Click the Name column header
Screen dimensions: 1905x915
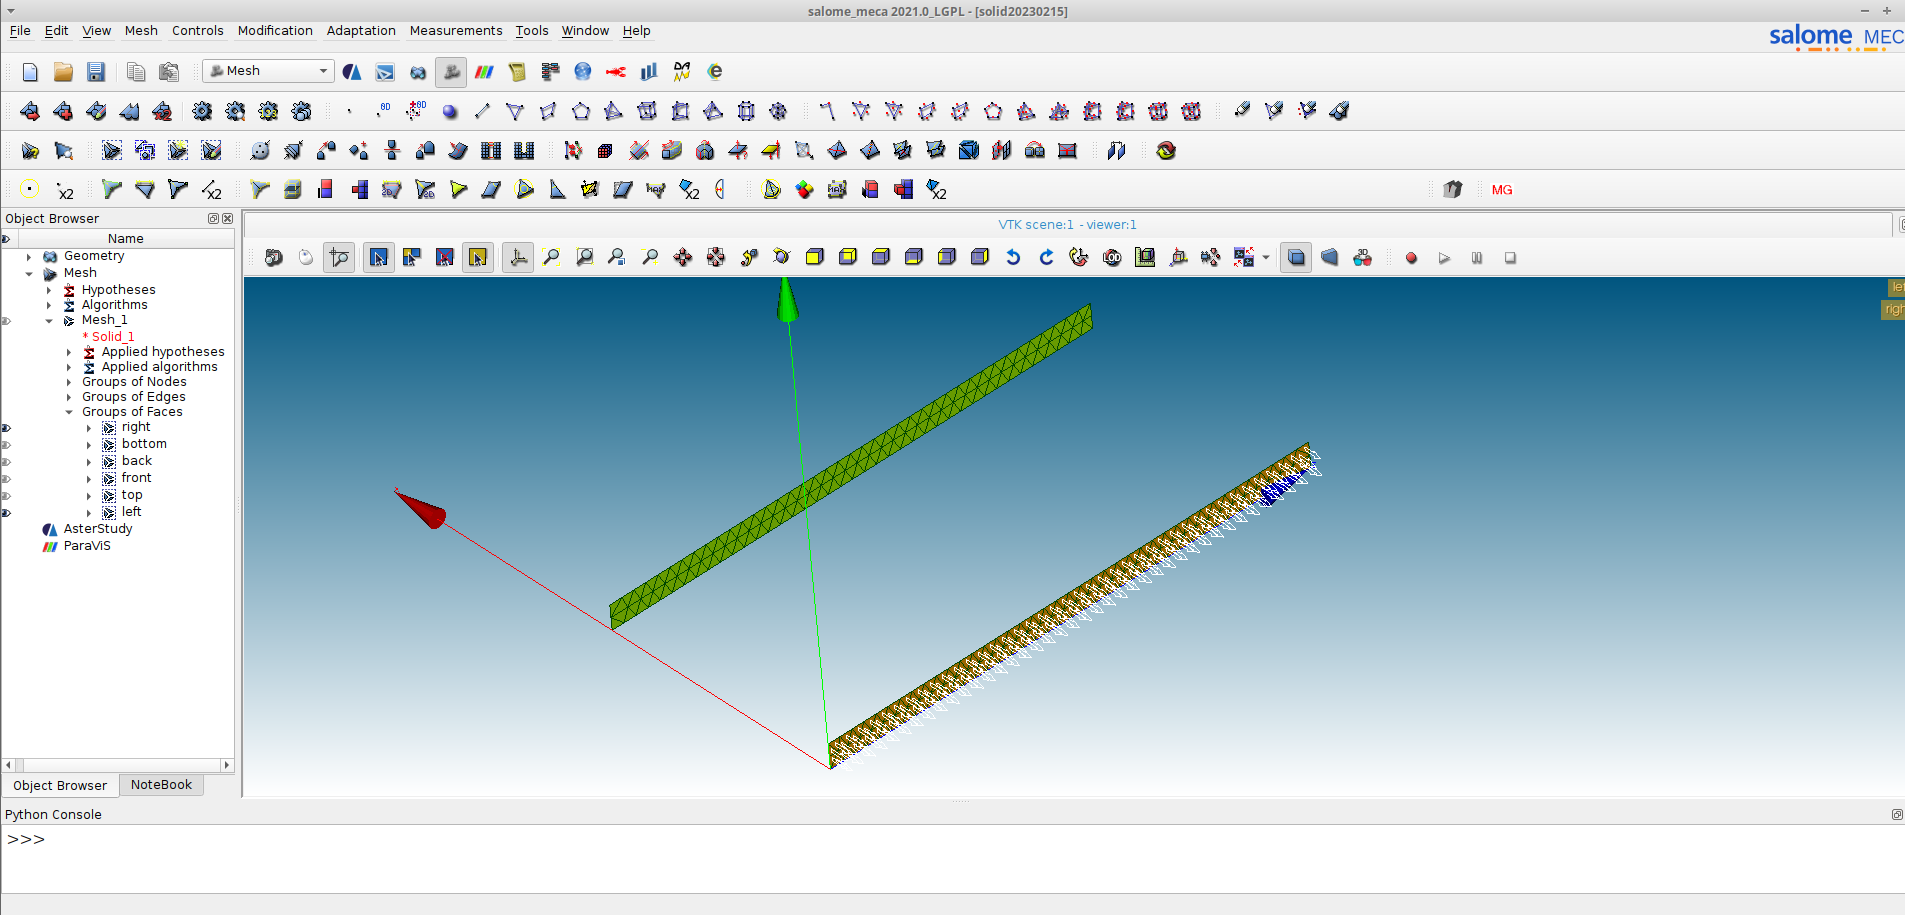(125, 239)
